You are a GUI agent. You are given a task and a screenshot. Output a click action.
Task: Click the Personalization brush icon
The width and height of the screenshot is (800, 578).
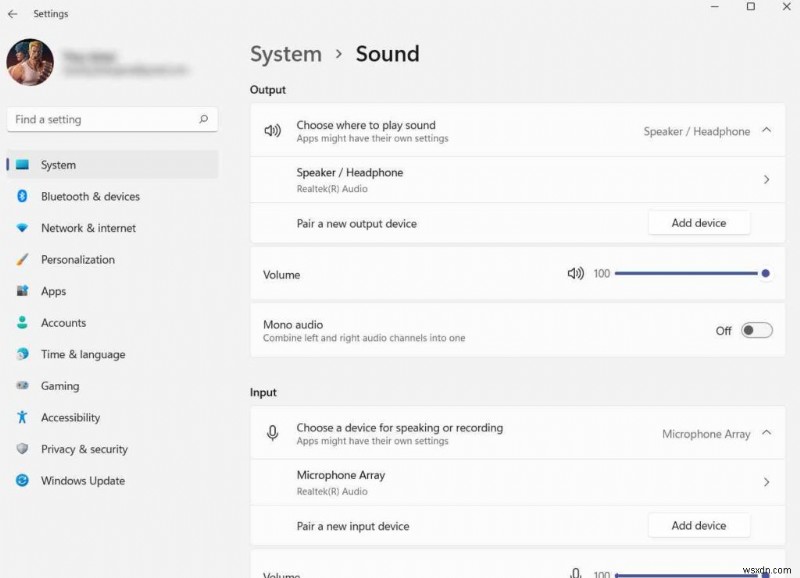point(22,259)
